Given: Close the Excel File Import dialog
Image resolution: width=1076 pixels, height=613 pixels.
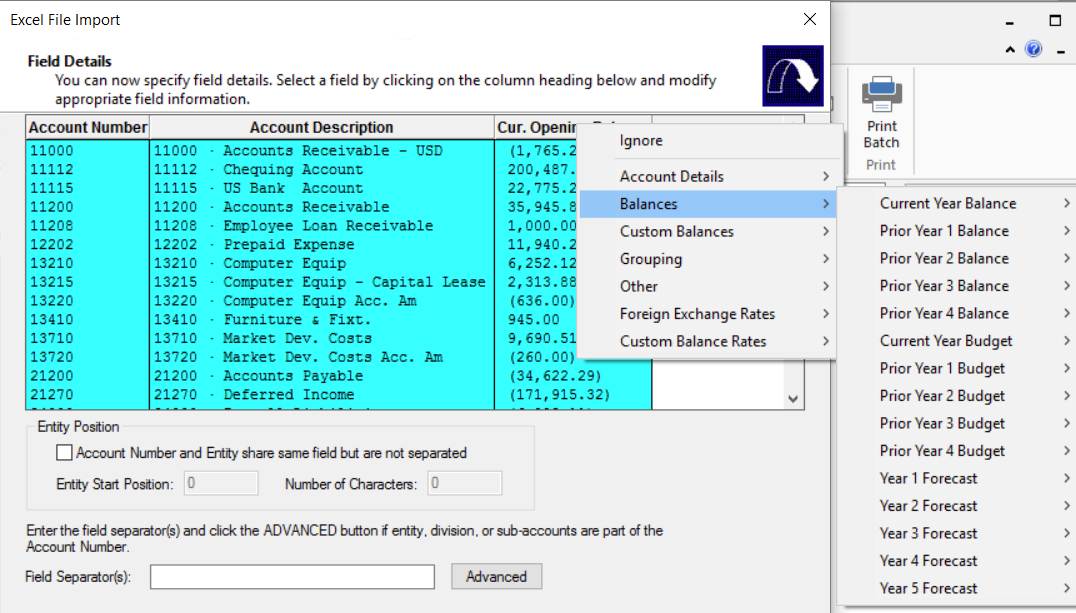Looking at the screenshot, I should [809, 19].
